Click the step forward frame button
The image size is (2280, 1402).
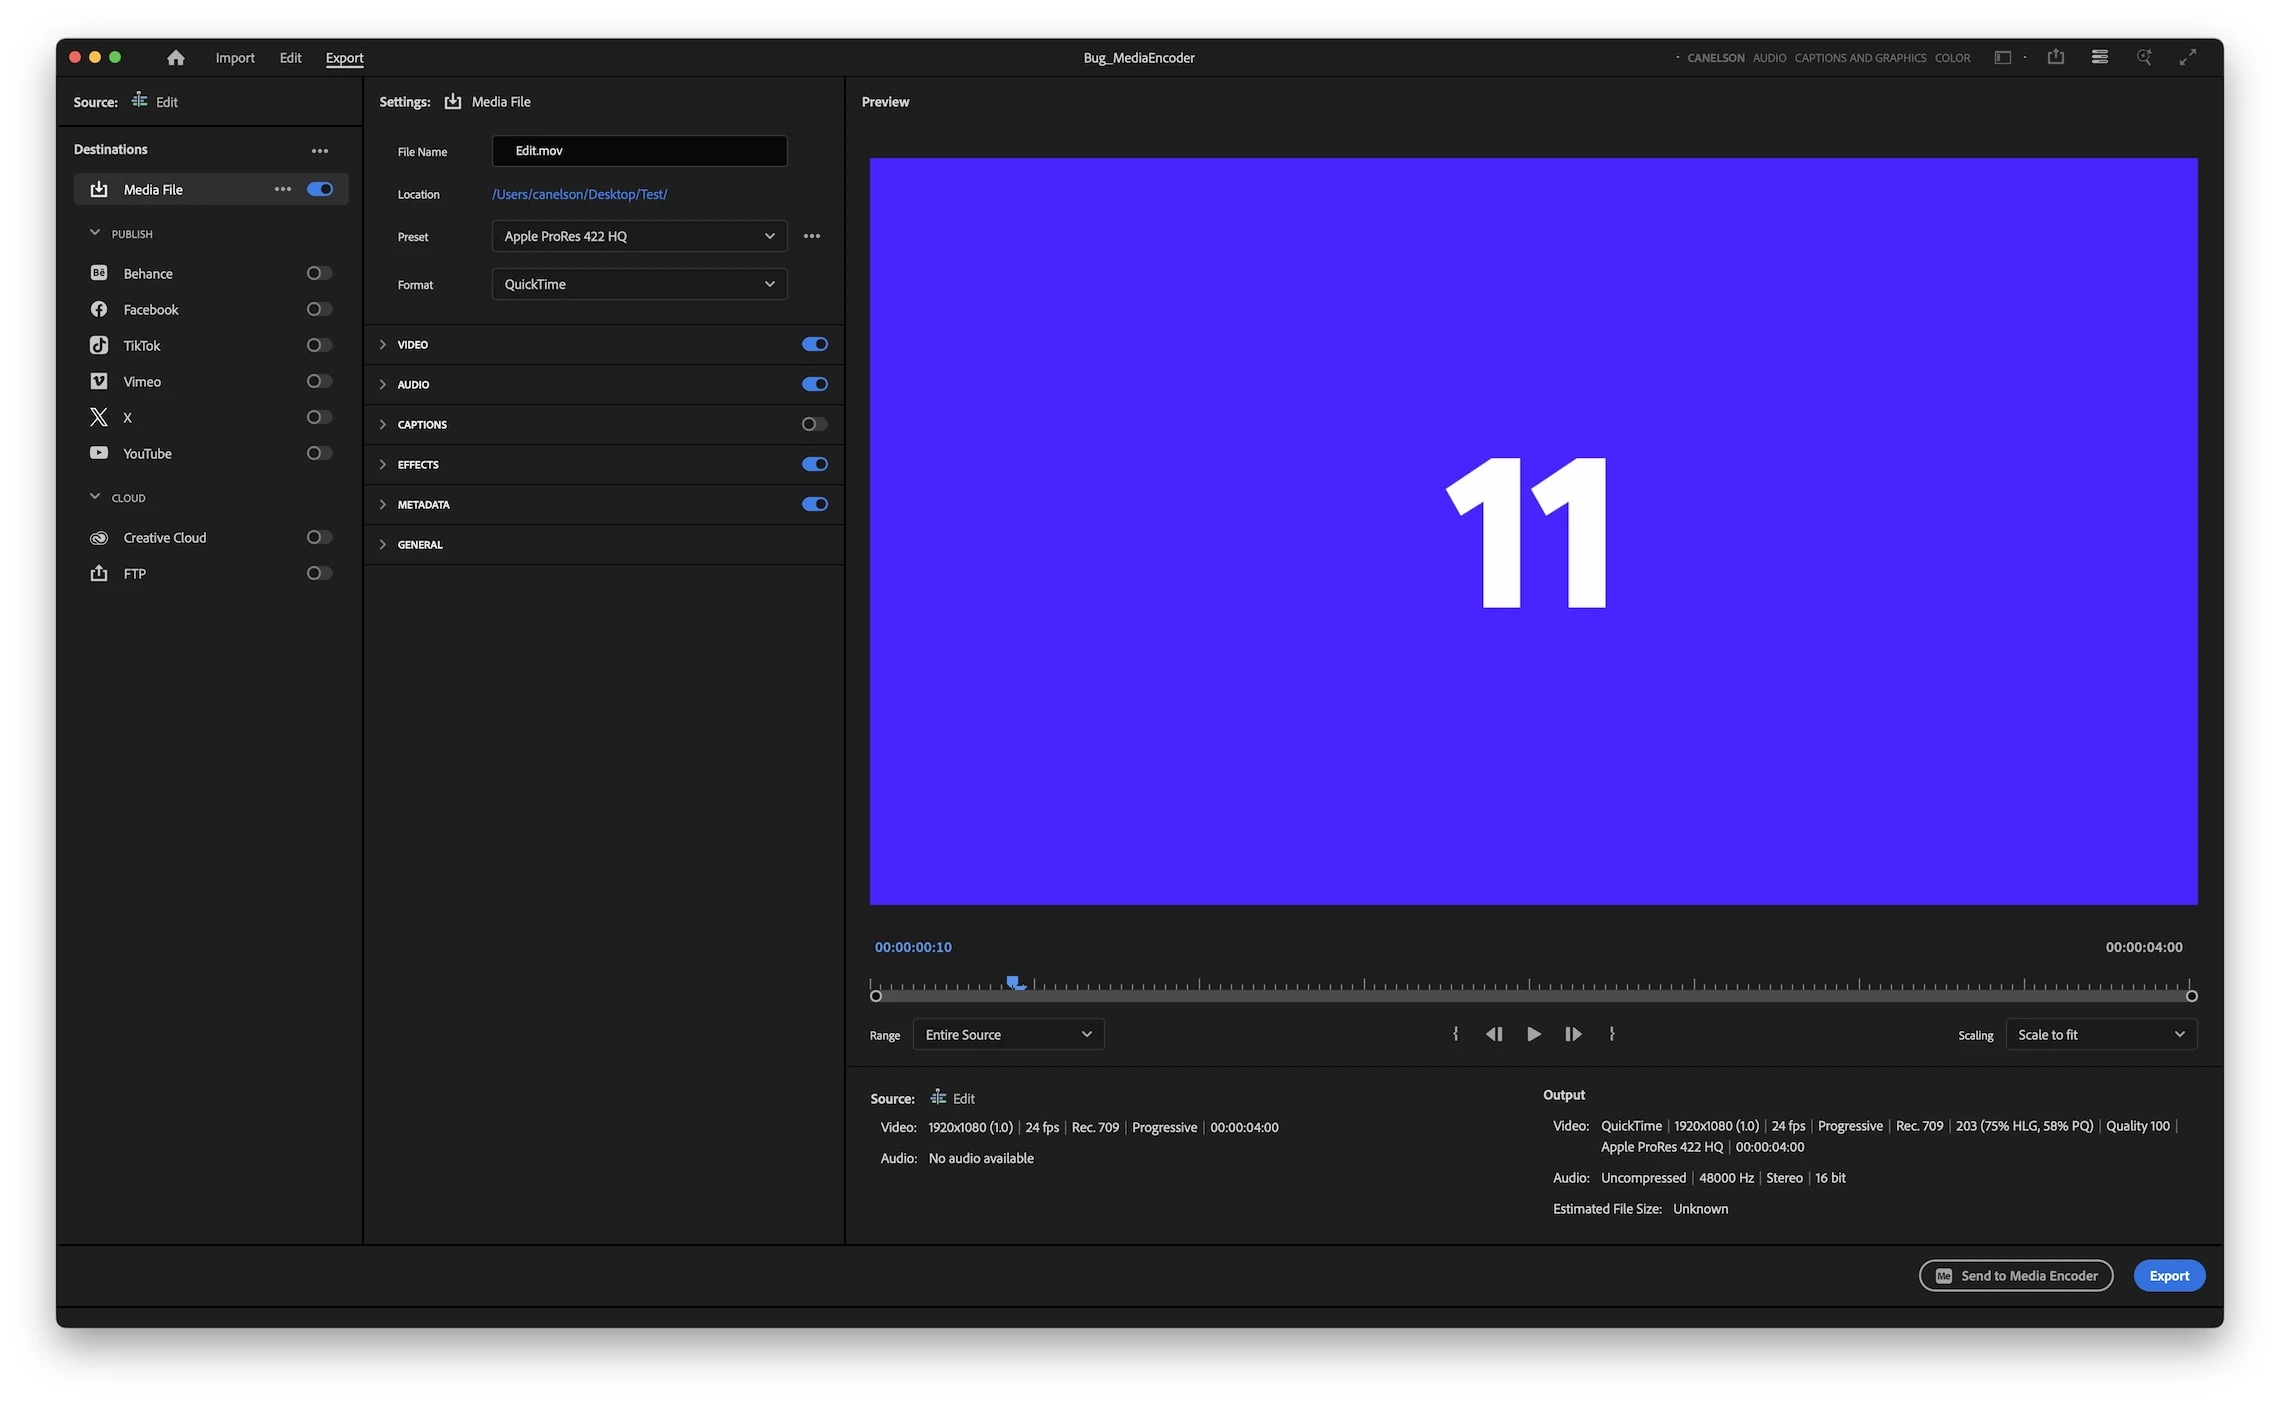(1573, 1034)
